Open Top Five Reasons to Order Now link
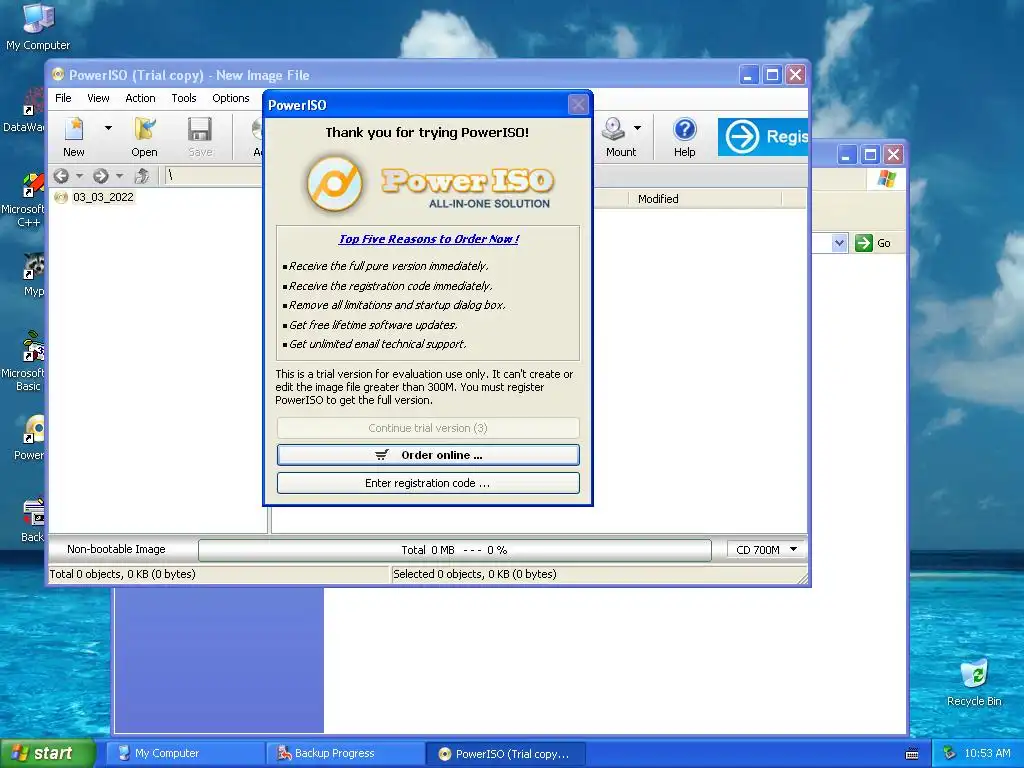The width and height of the screenshot is (1024, 768). (x=428, y=239)
